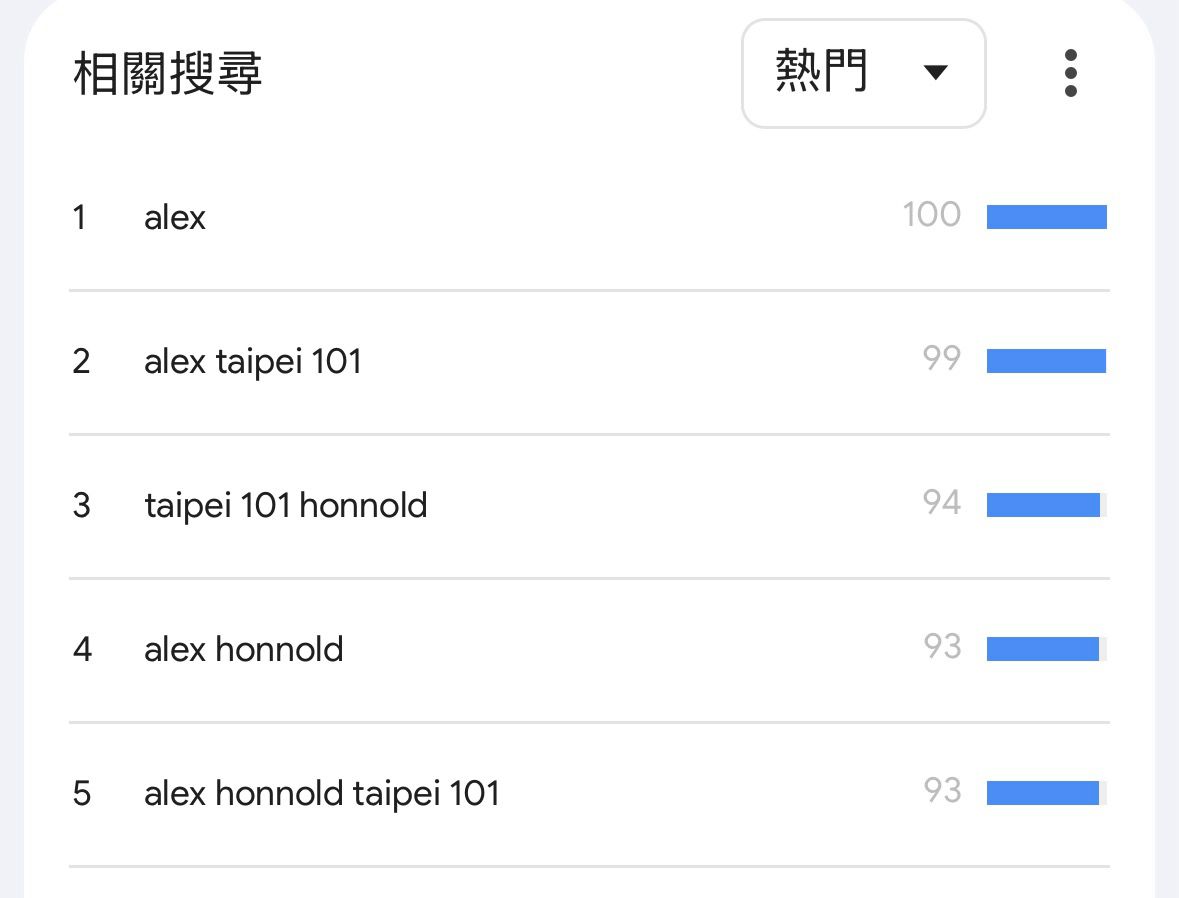This screenshot has width=1179, height=898.
Task: Open the "alex honnold" search query
Action: click(243, 649)
